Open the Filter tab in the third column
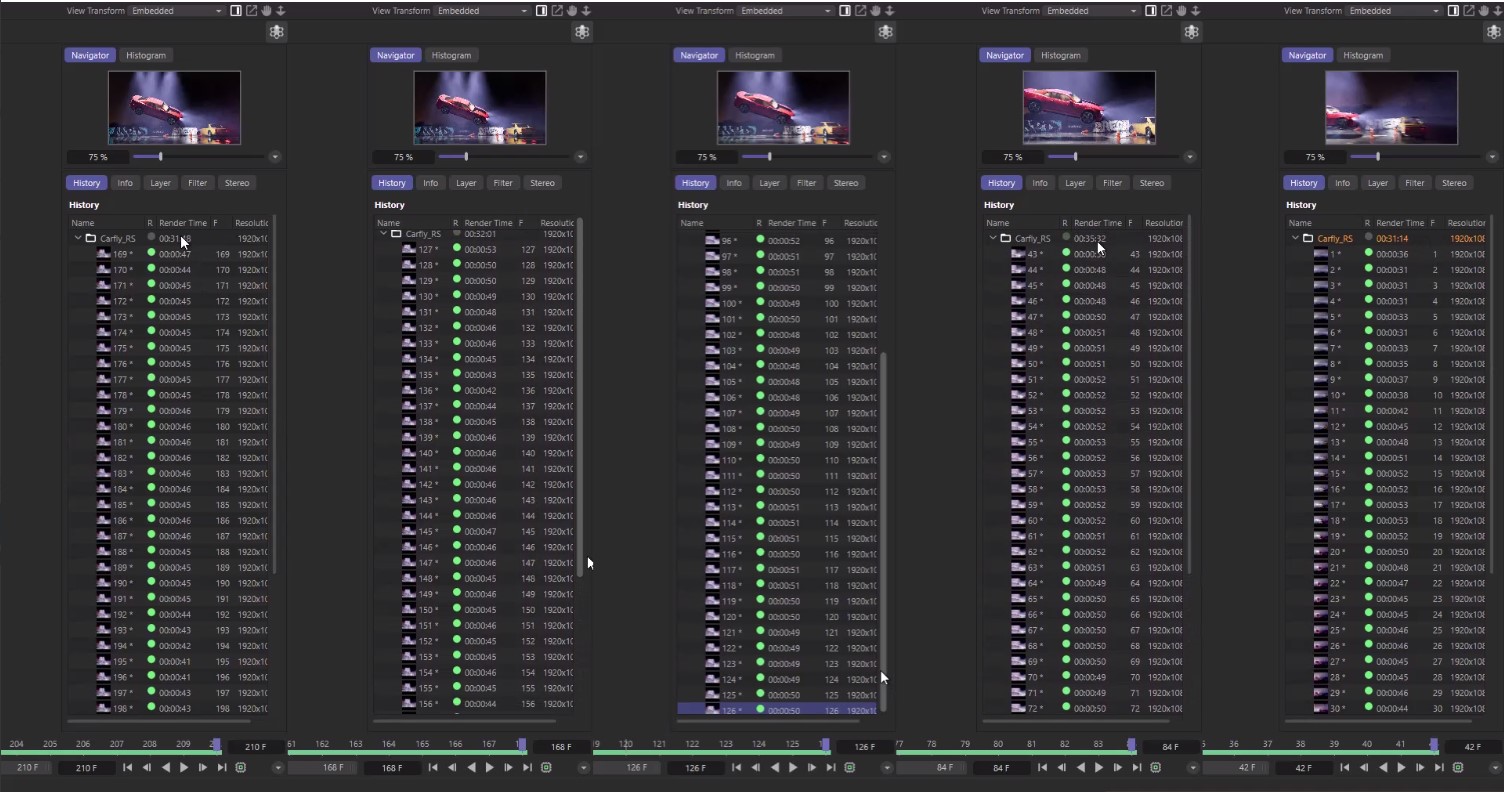This screenshot has height=792, width=1504. (806, 182)
